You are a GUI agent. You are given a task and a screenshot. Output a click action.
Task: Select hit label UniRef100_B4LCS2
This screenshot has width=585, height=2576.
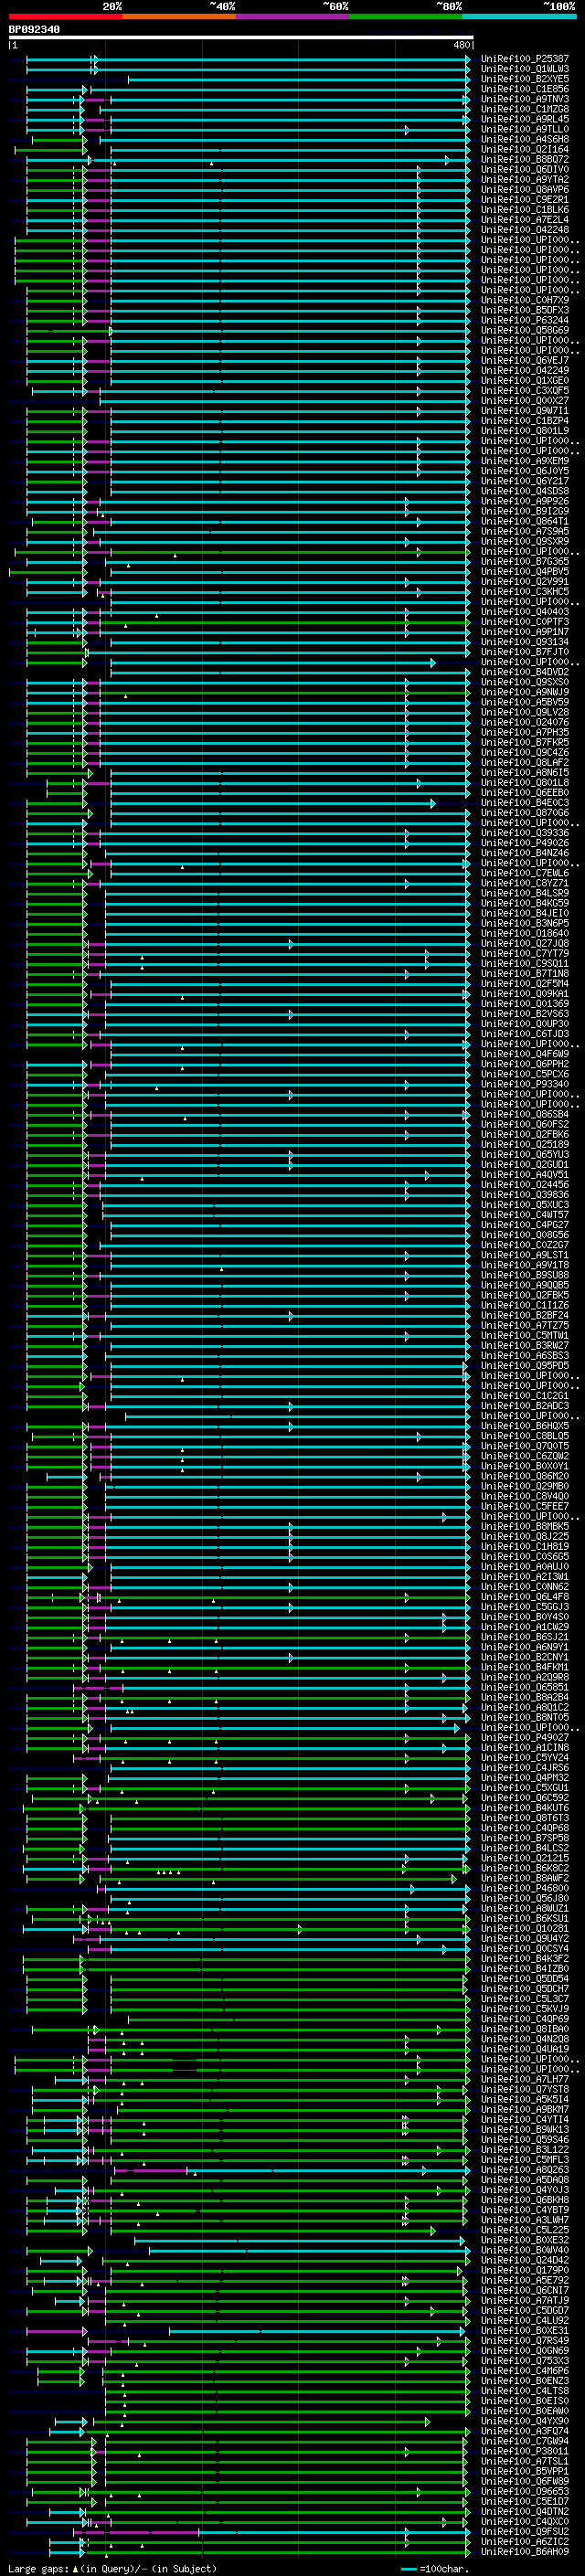point(524,1848)
